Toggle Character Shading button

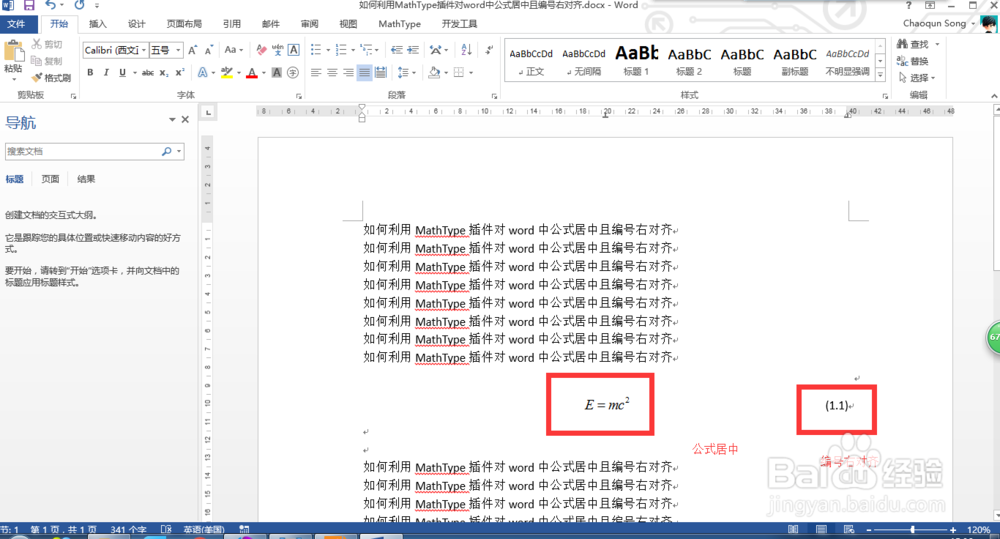coord(277,73)
